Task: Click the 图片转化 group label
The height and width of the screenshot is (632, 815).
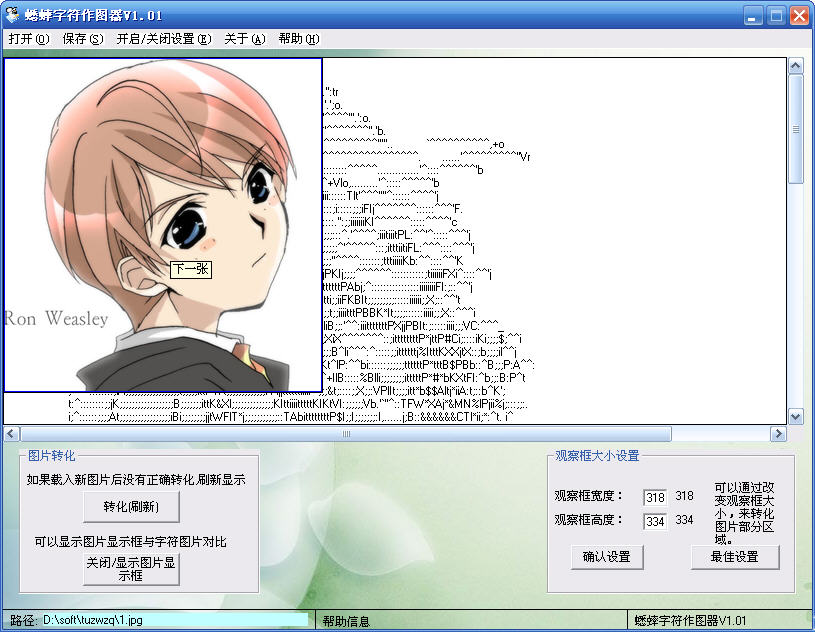Action: (51, 456)
